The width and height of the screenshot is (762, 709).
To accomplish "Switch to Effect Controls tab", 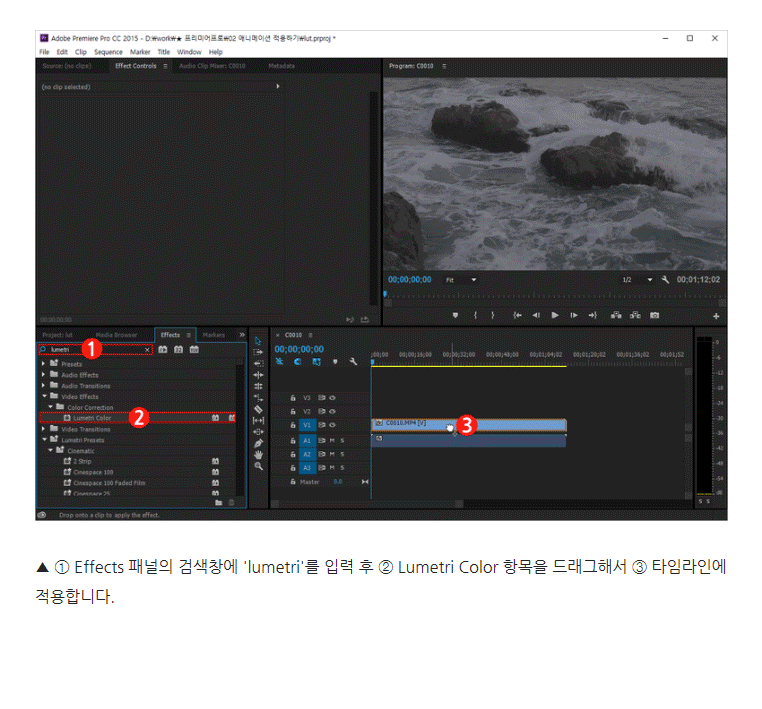I will 136,66.
